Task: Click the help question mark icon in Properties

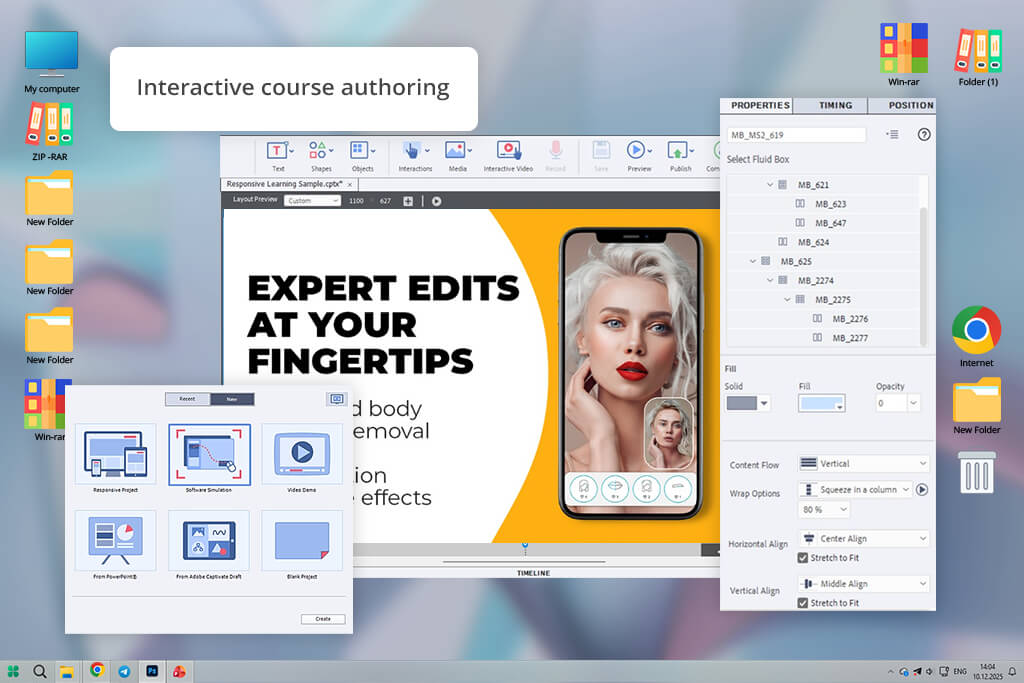Action: point(923,135)
